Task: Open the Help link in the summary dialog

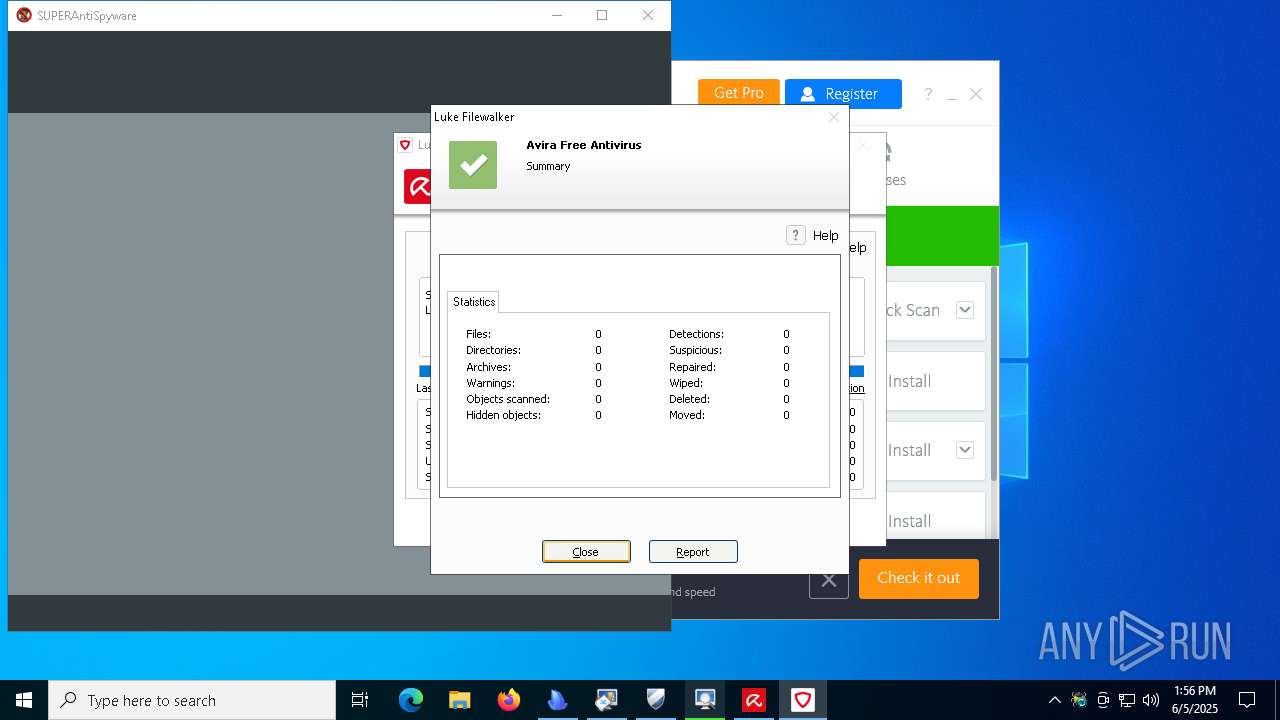Action: pyautogui.click(x=825, y=235)
